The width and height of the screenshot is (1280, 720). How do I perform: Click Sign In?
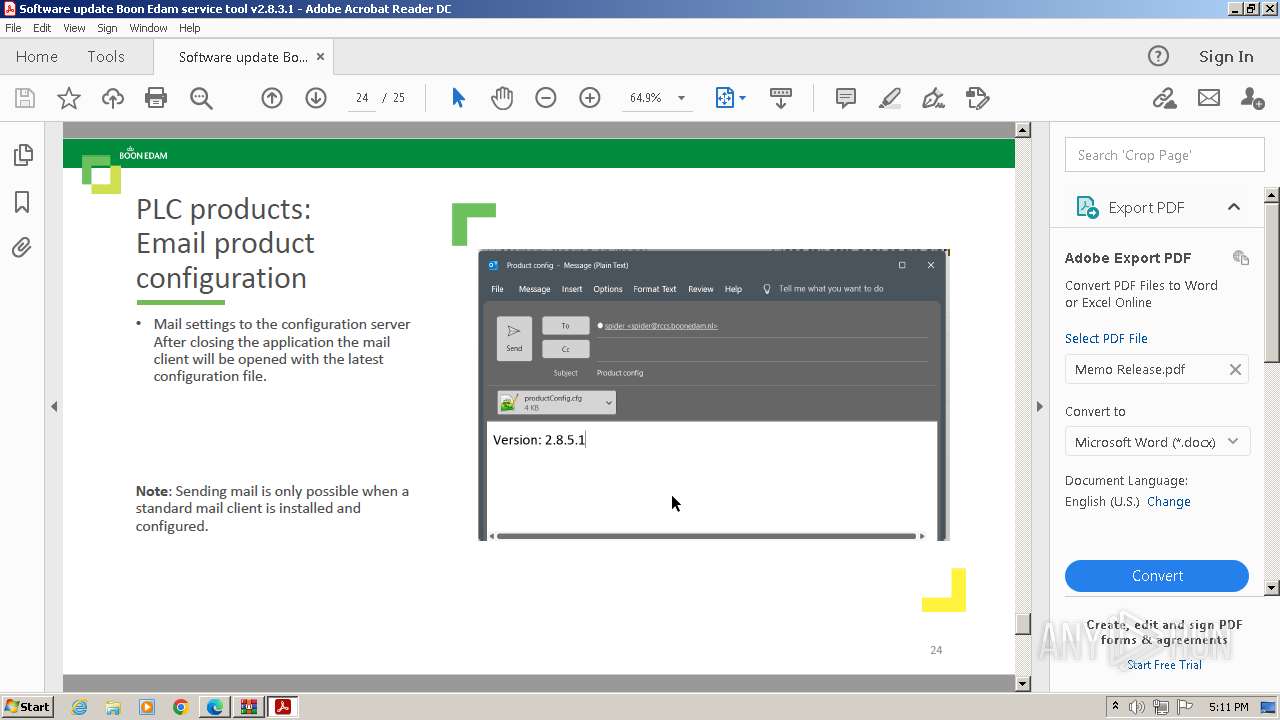point(1226,57)
